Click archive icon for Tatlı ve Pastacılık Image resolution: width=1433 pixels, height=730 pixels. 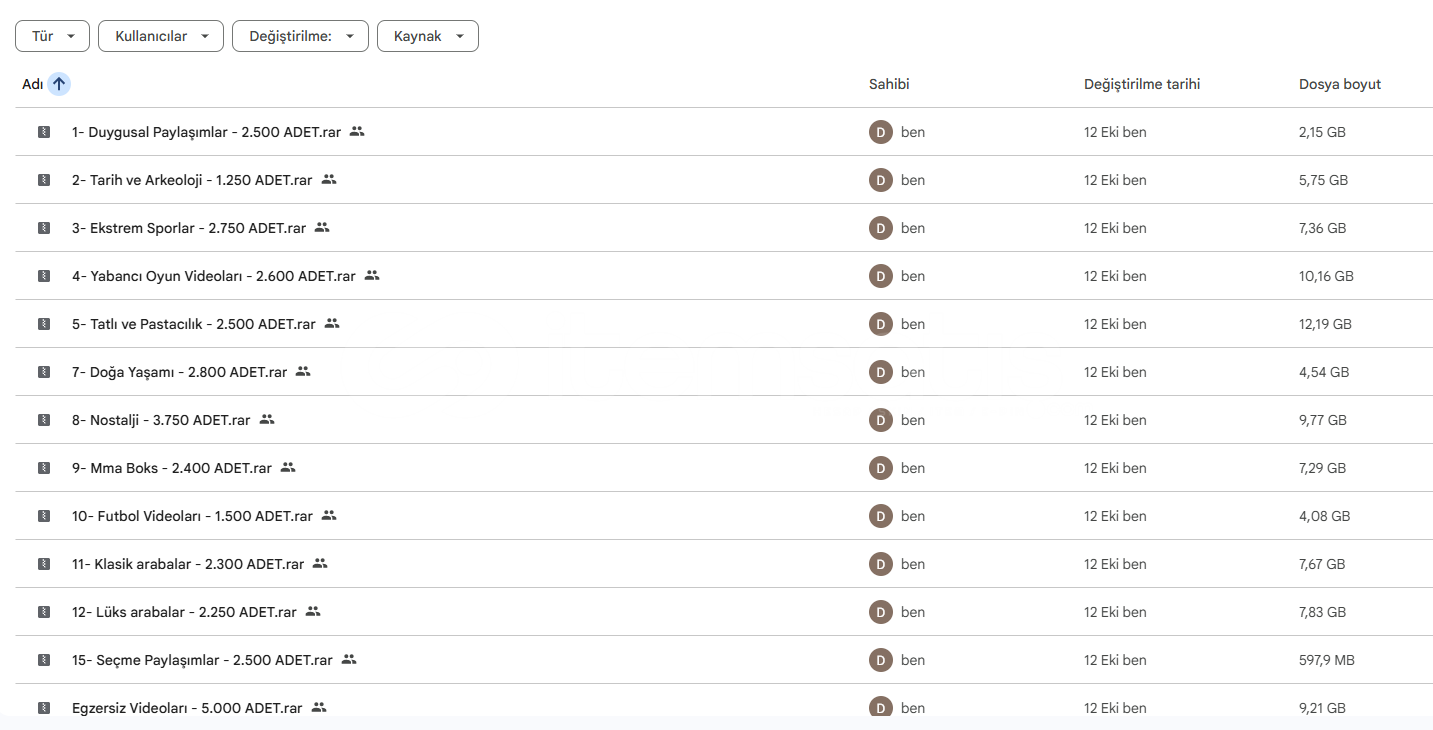pos(44,324)
